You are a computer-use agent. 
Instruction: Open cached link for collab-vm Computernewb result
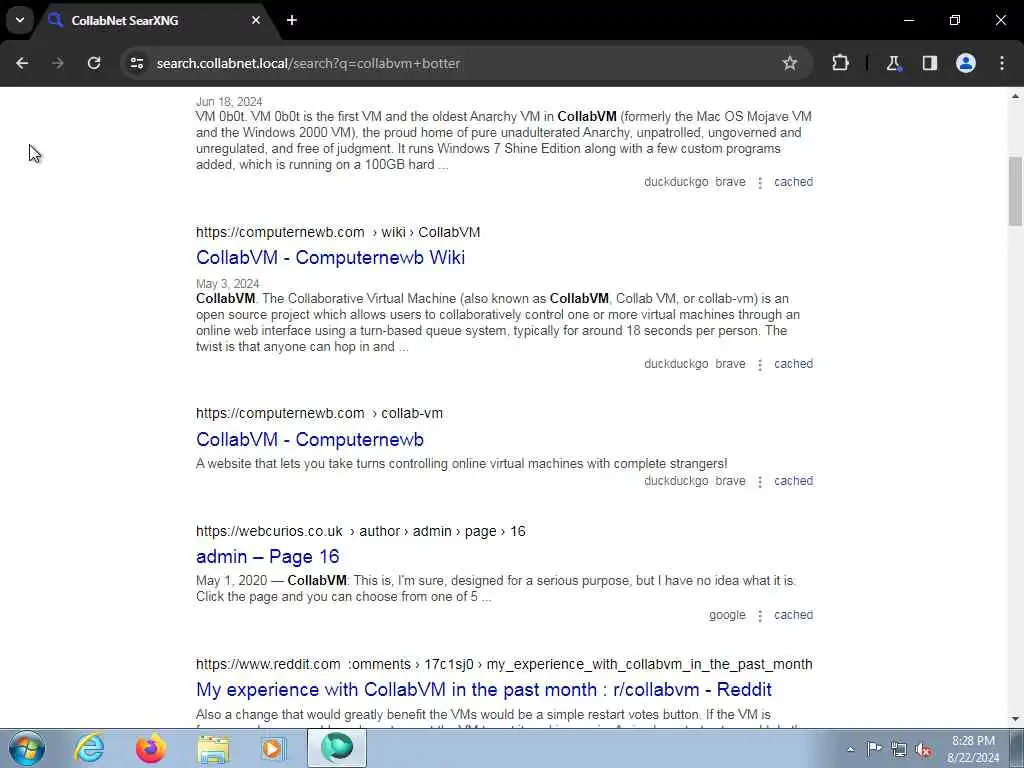click(793, 481)
